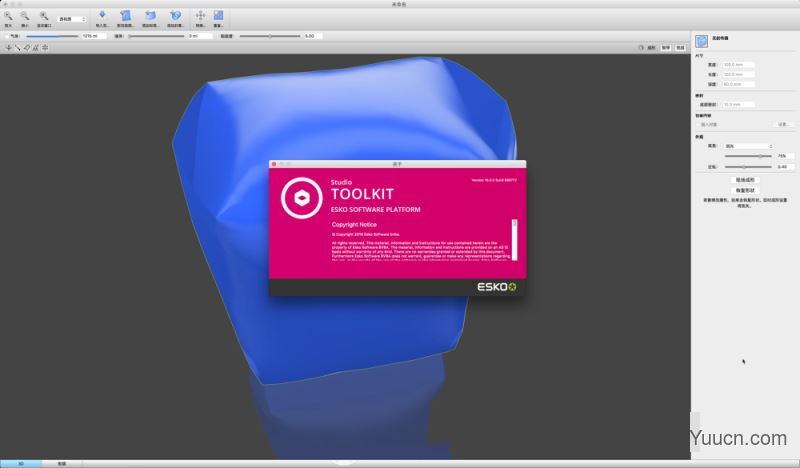
Task: Click the settings button beside the insert object checkbox
Action: (x=784, y=125)
